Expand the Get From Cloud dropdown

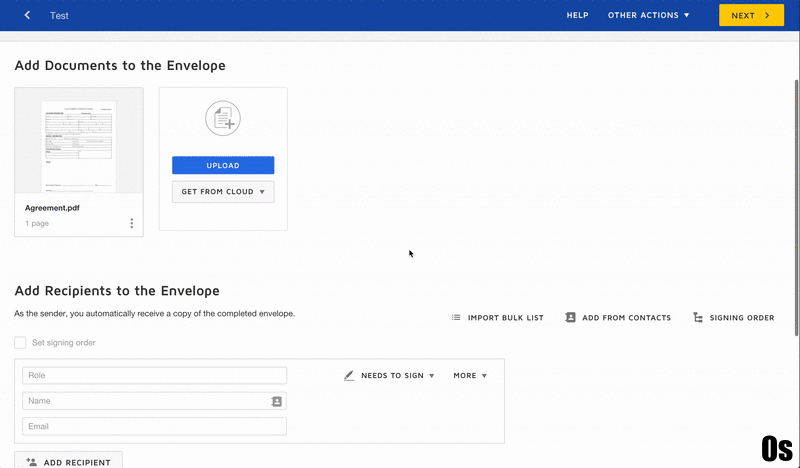pyautogui.click(x=223, y=192)
